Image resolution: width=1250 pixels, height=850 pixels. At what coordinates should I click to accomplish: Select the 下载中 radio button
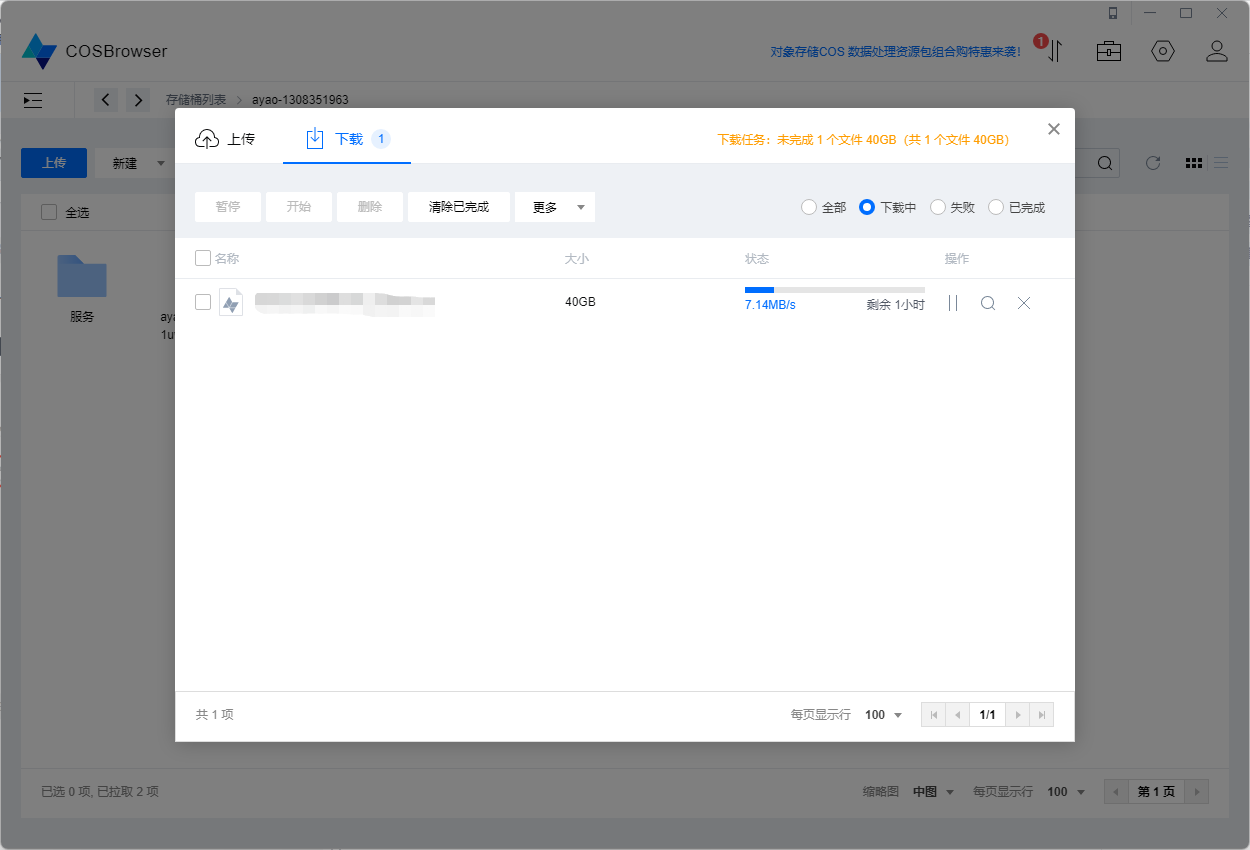pyautogui.click(x=867, y=207)
